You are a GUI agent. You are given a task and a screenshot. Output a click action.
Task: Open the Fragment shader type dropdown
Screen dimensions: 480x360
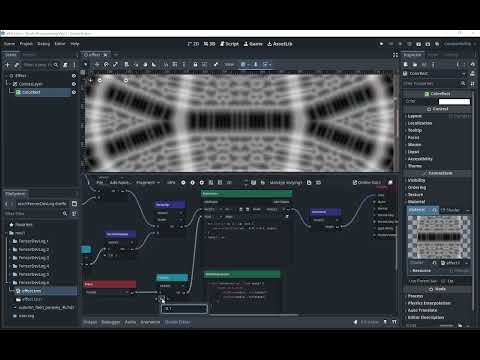pos(148,183)
